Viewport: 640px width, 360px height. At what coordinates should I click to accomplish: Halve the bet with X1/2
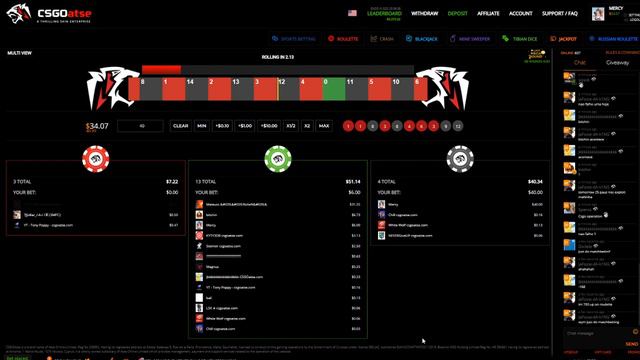(x=291, y=126)
